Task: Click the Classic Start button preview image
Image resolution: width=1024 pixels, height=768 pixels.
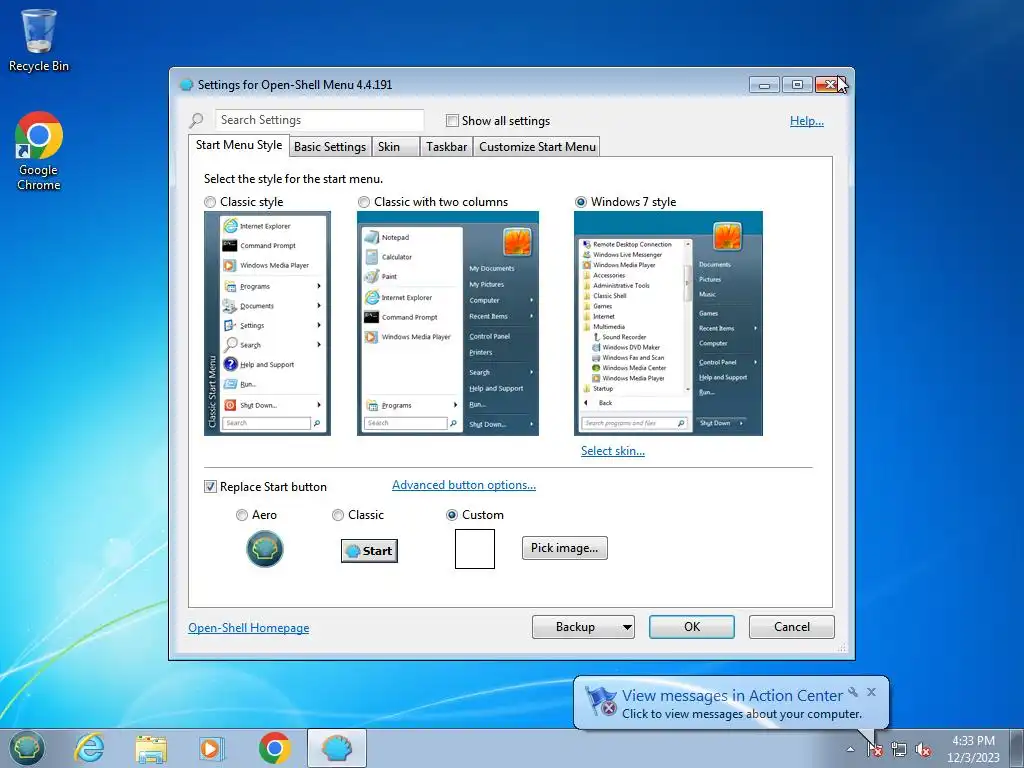Action: coord(369,551)
